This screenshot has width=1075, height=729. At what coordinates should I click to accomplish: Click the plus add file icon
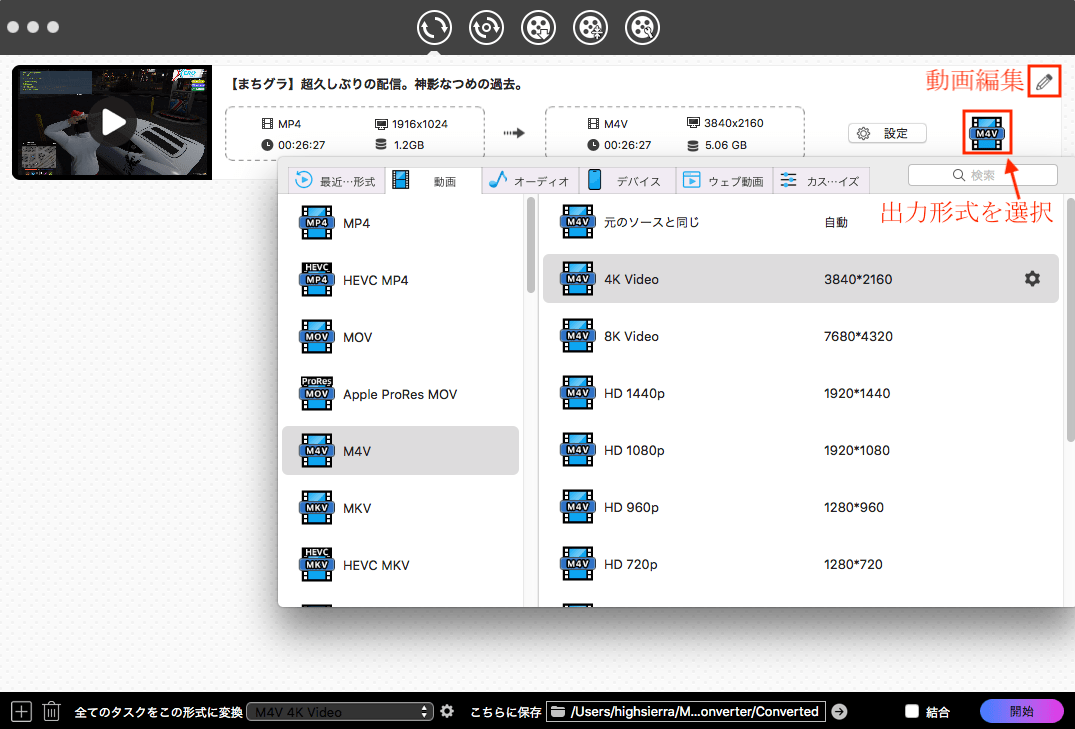[x=21, y=712]
